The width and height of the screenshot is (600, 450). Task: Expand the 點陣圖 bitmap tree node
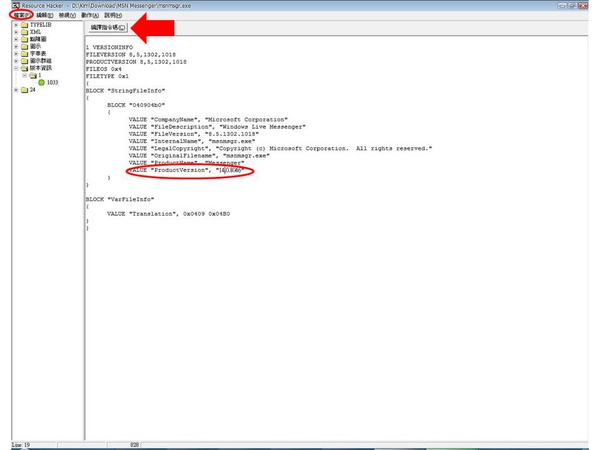(16, 39)
